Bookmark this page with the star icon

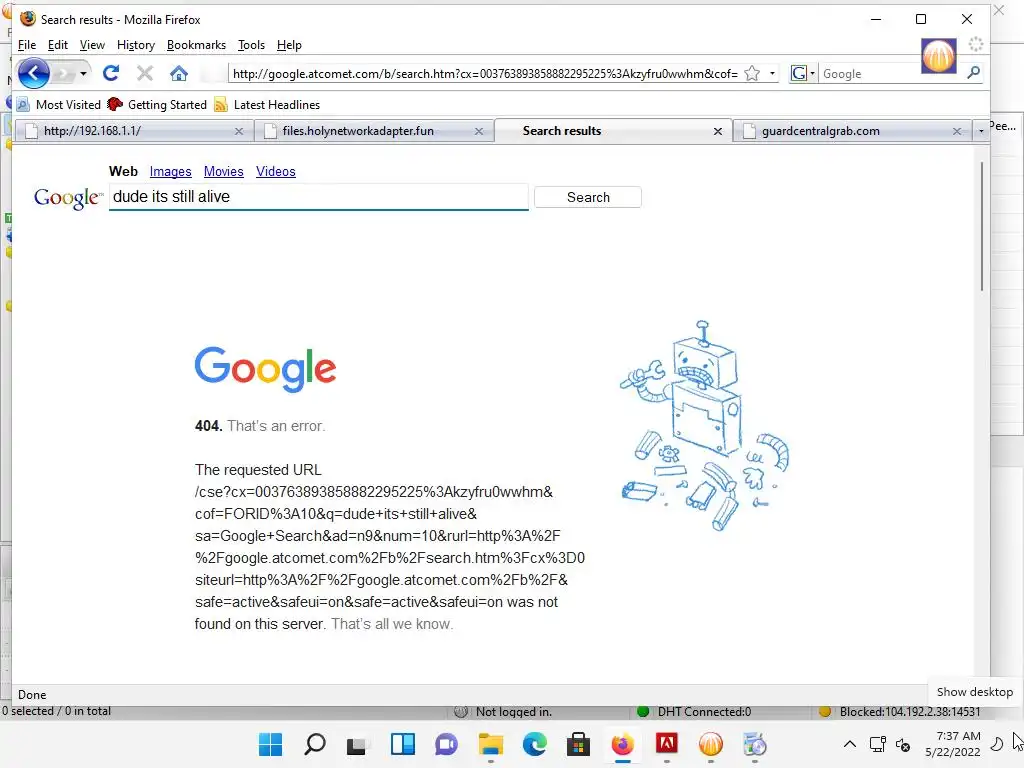pos(752,74)
